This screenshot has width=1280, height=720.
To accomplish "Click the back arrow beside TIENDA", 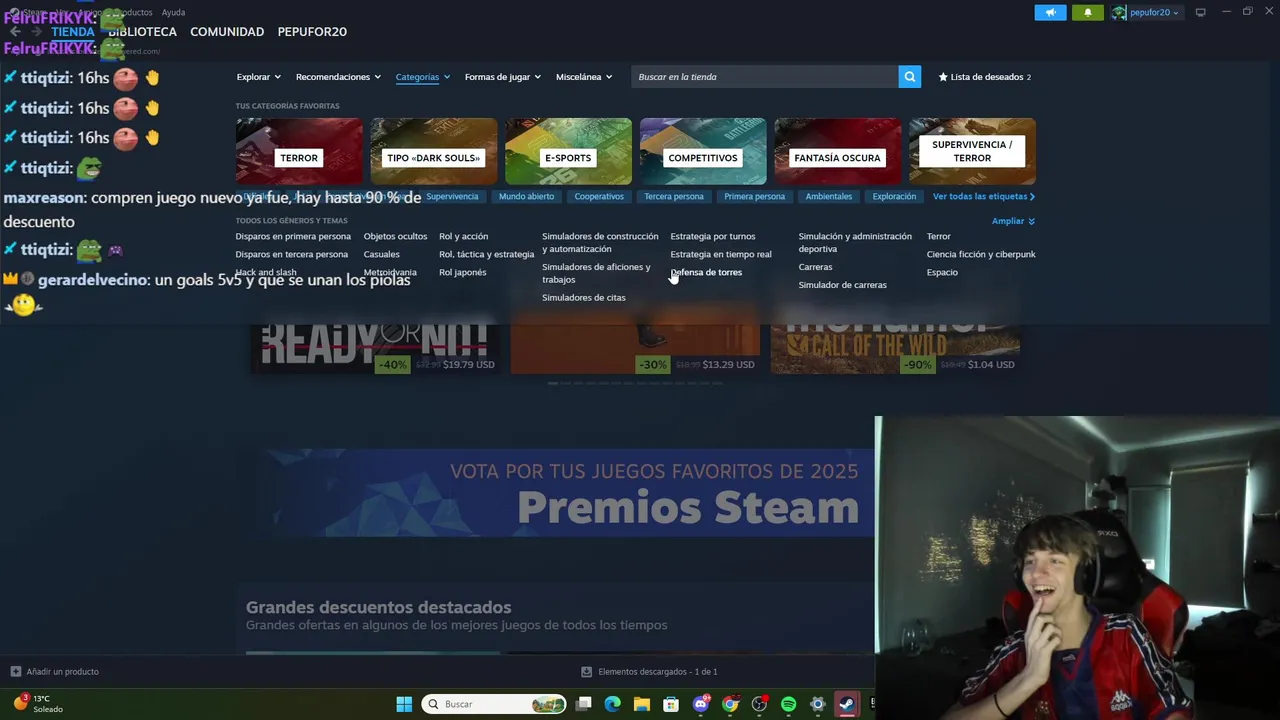I will [x=15, y=32].
